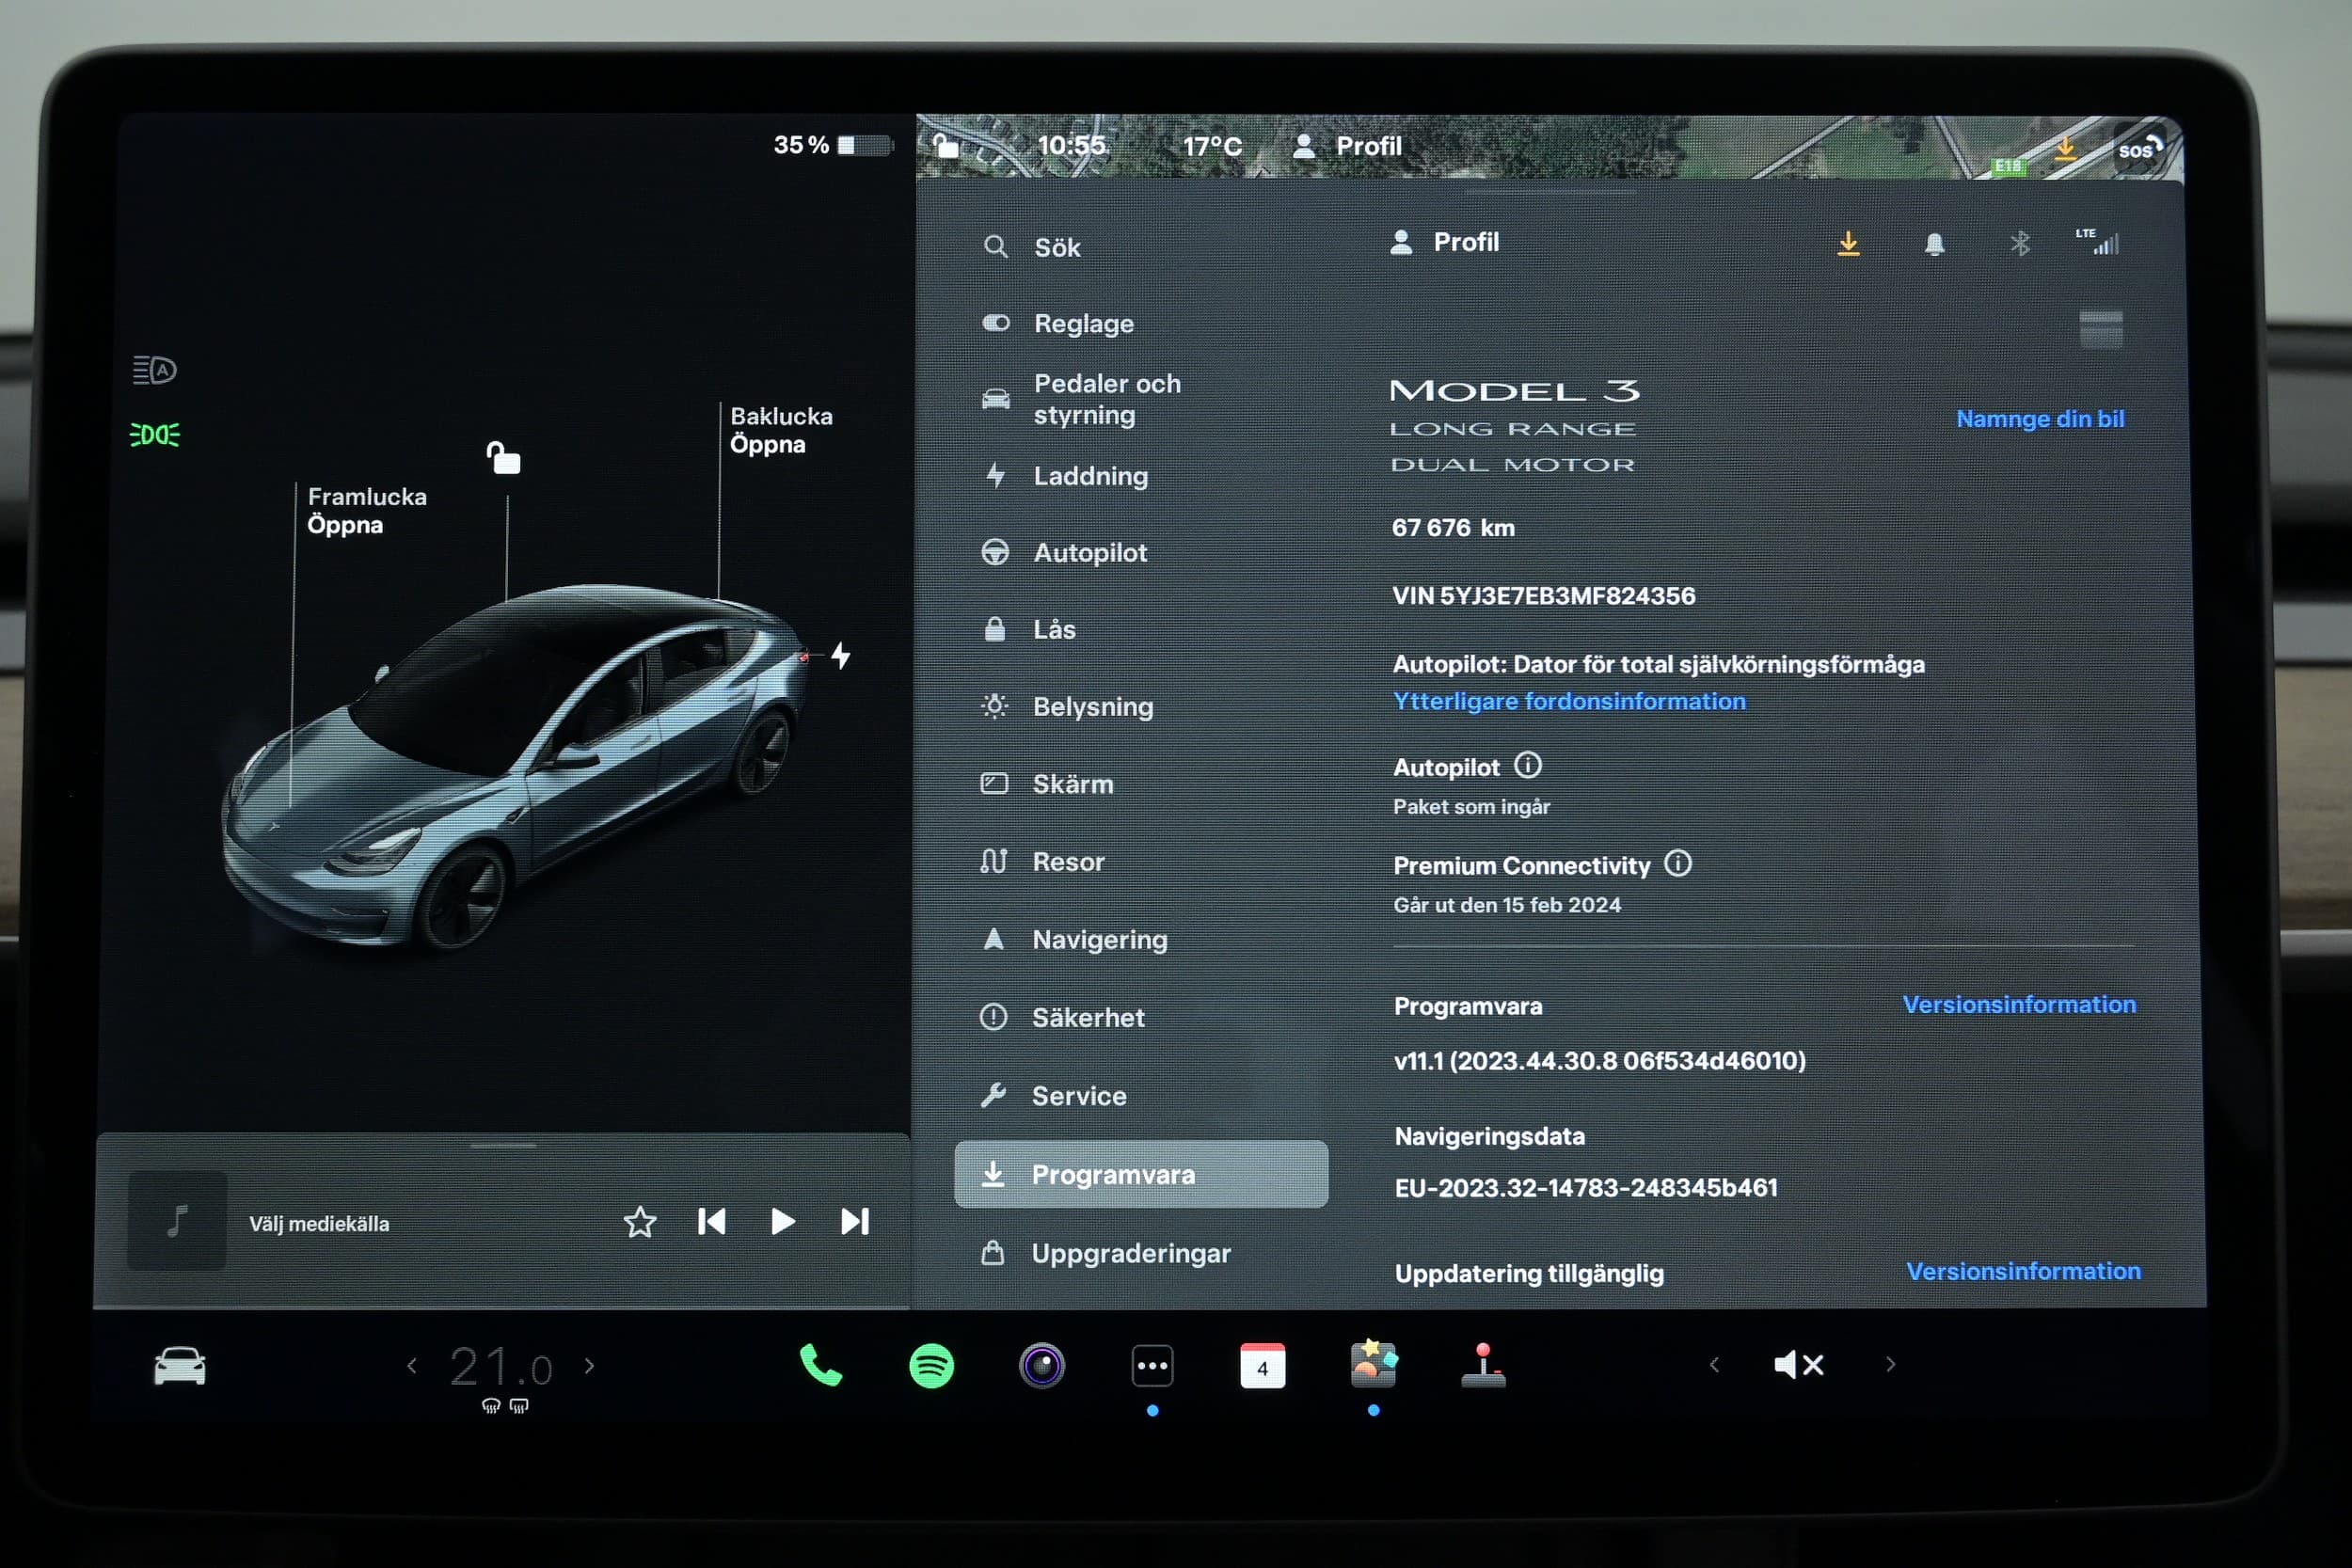Open the all apps three-dot launcher

point(1152,1366)
